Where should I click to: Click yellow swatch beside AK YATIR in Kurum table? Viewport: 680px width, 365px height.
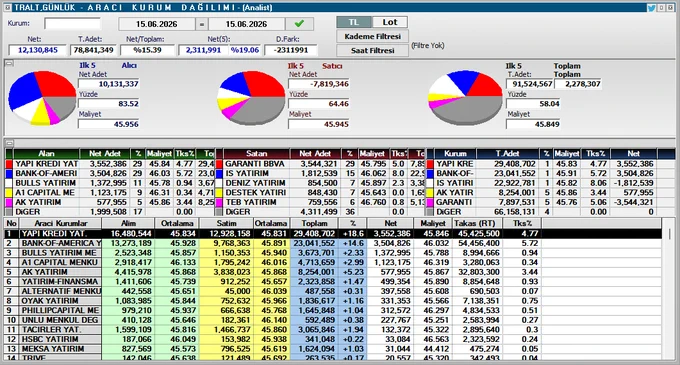tap(430, 193)
